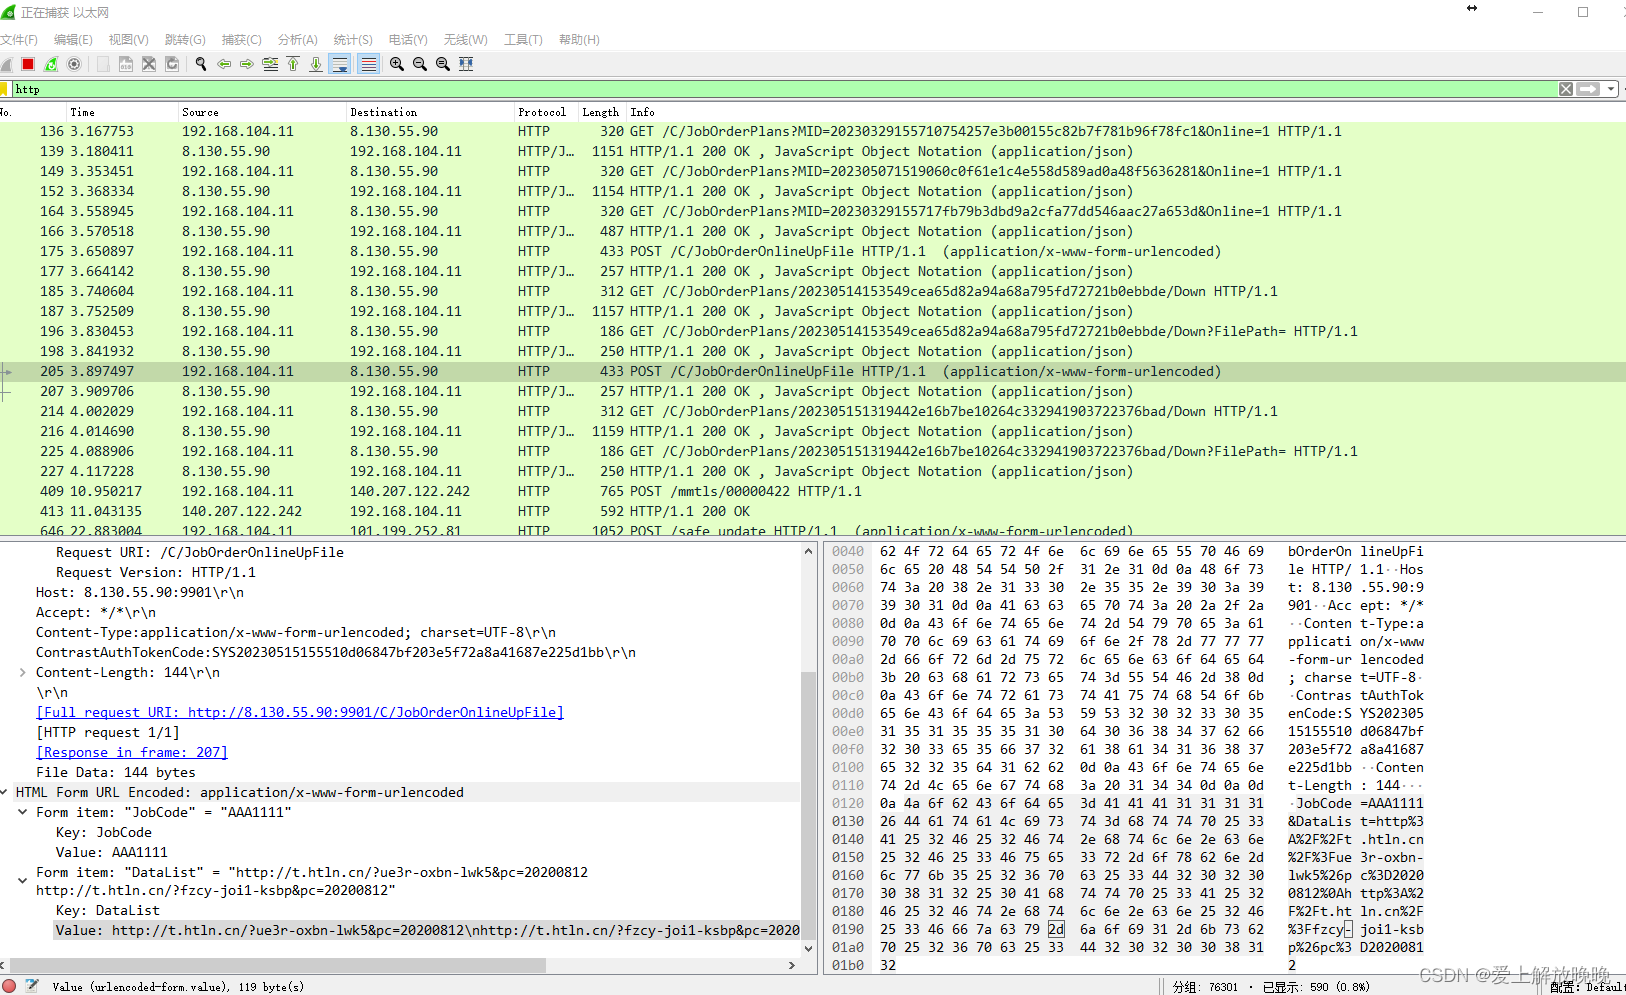Collapse Form item JobCode node

tap(22, 812)
